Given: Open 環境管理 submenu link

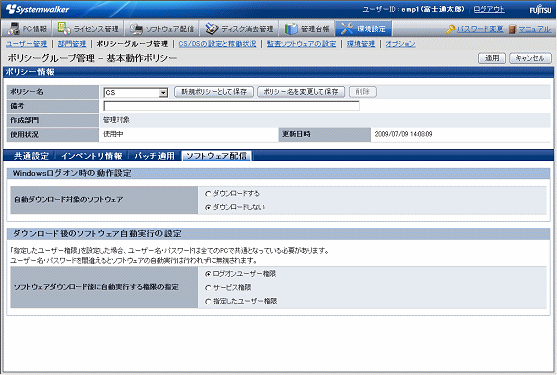Looking at the screenshot, I should pyautogui.click(x=361, y=44).
